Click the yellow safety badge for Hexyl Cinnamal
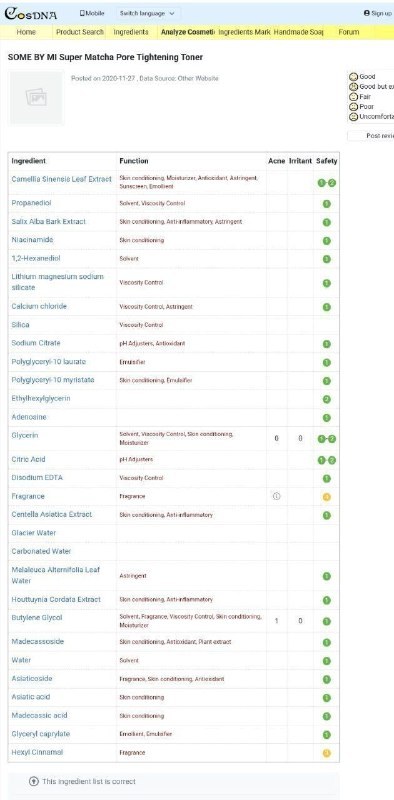This screenshot has height=800, width=394. pos(327,753)
